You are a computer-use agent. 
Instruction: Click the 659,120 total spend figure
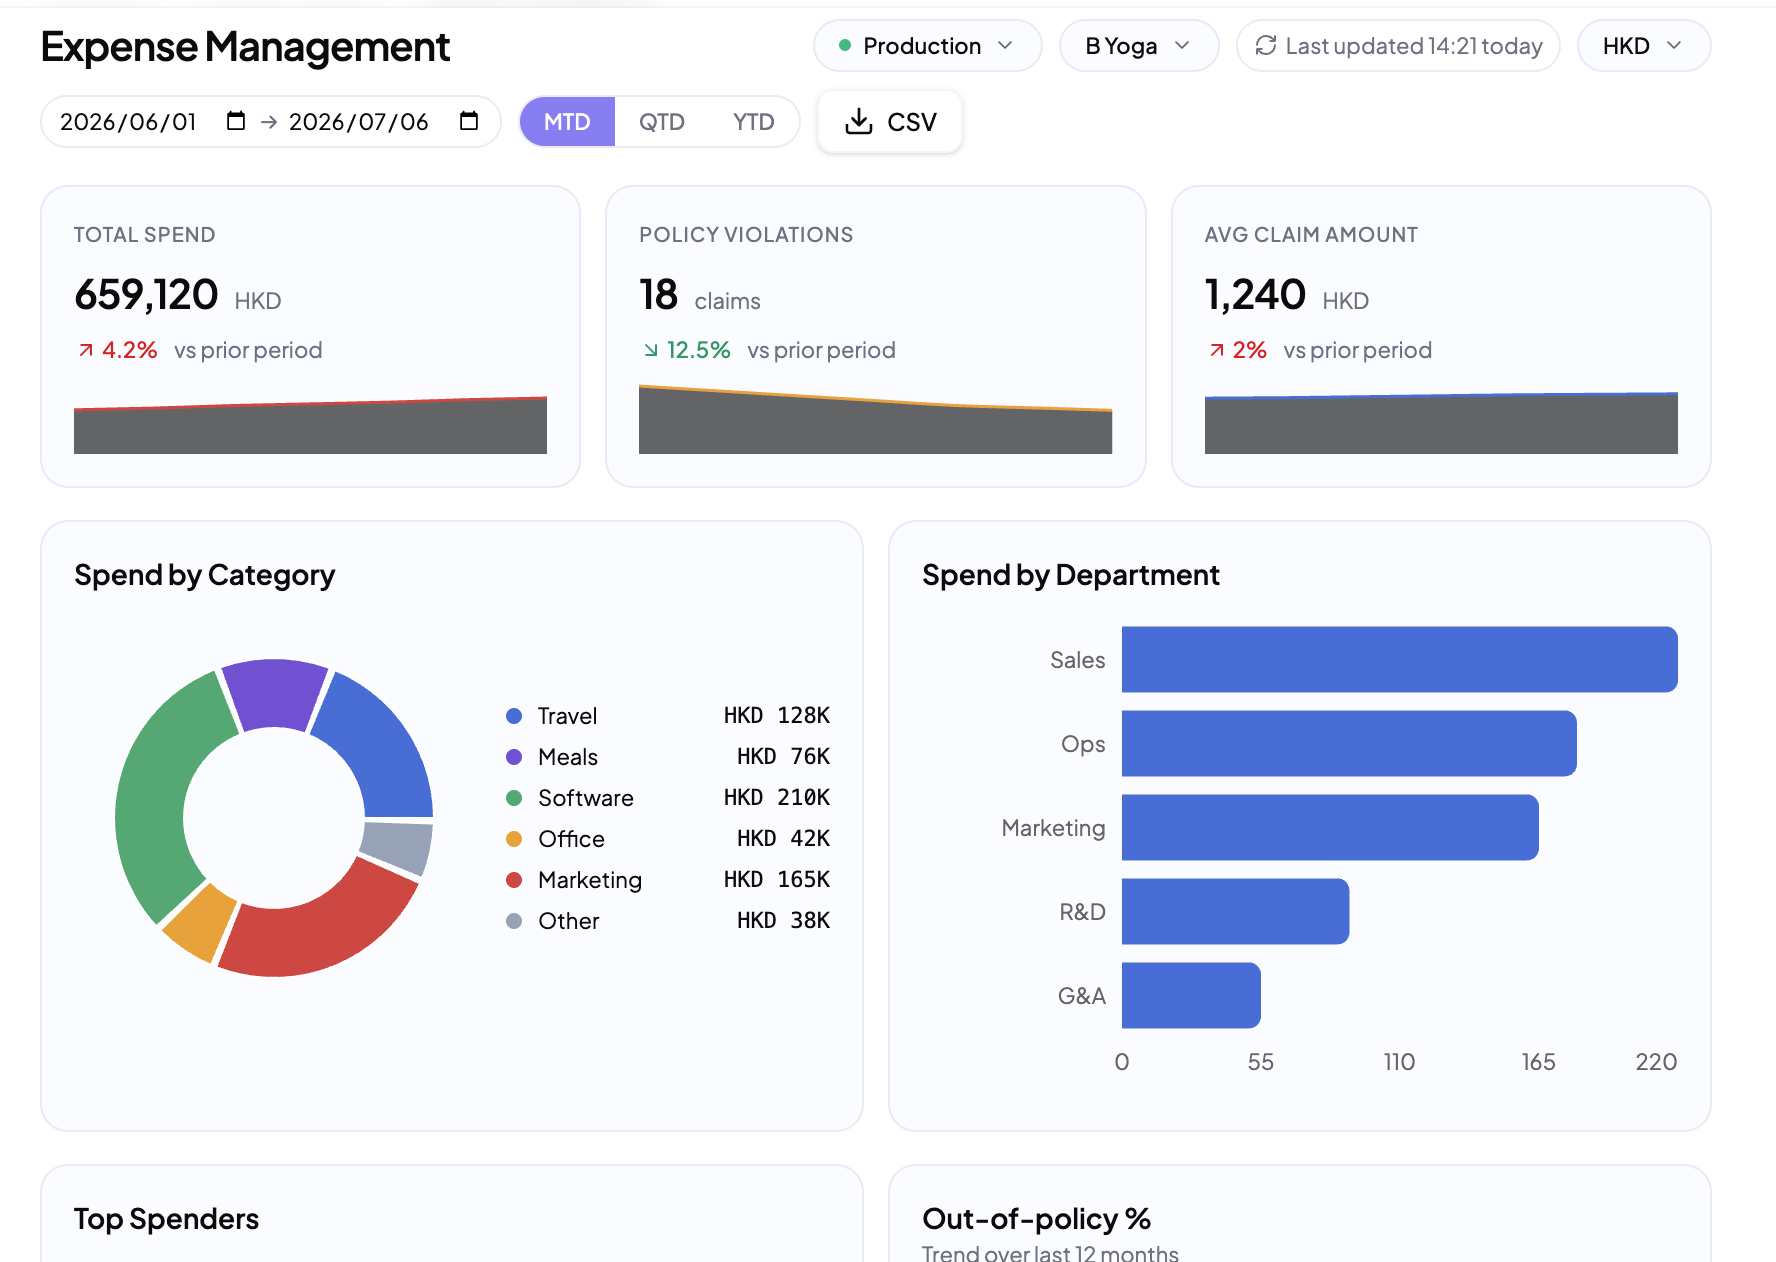pos(146,295)
